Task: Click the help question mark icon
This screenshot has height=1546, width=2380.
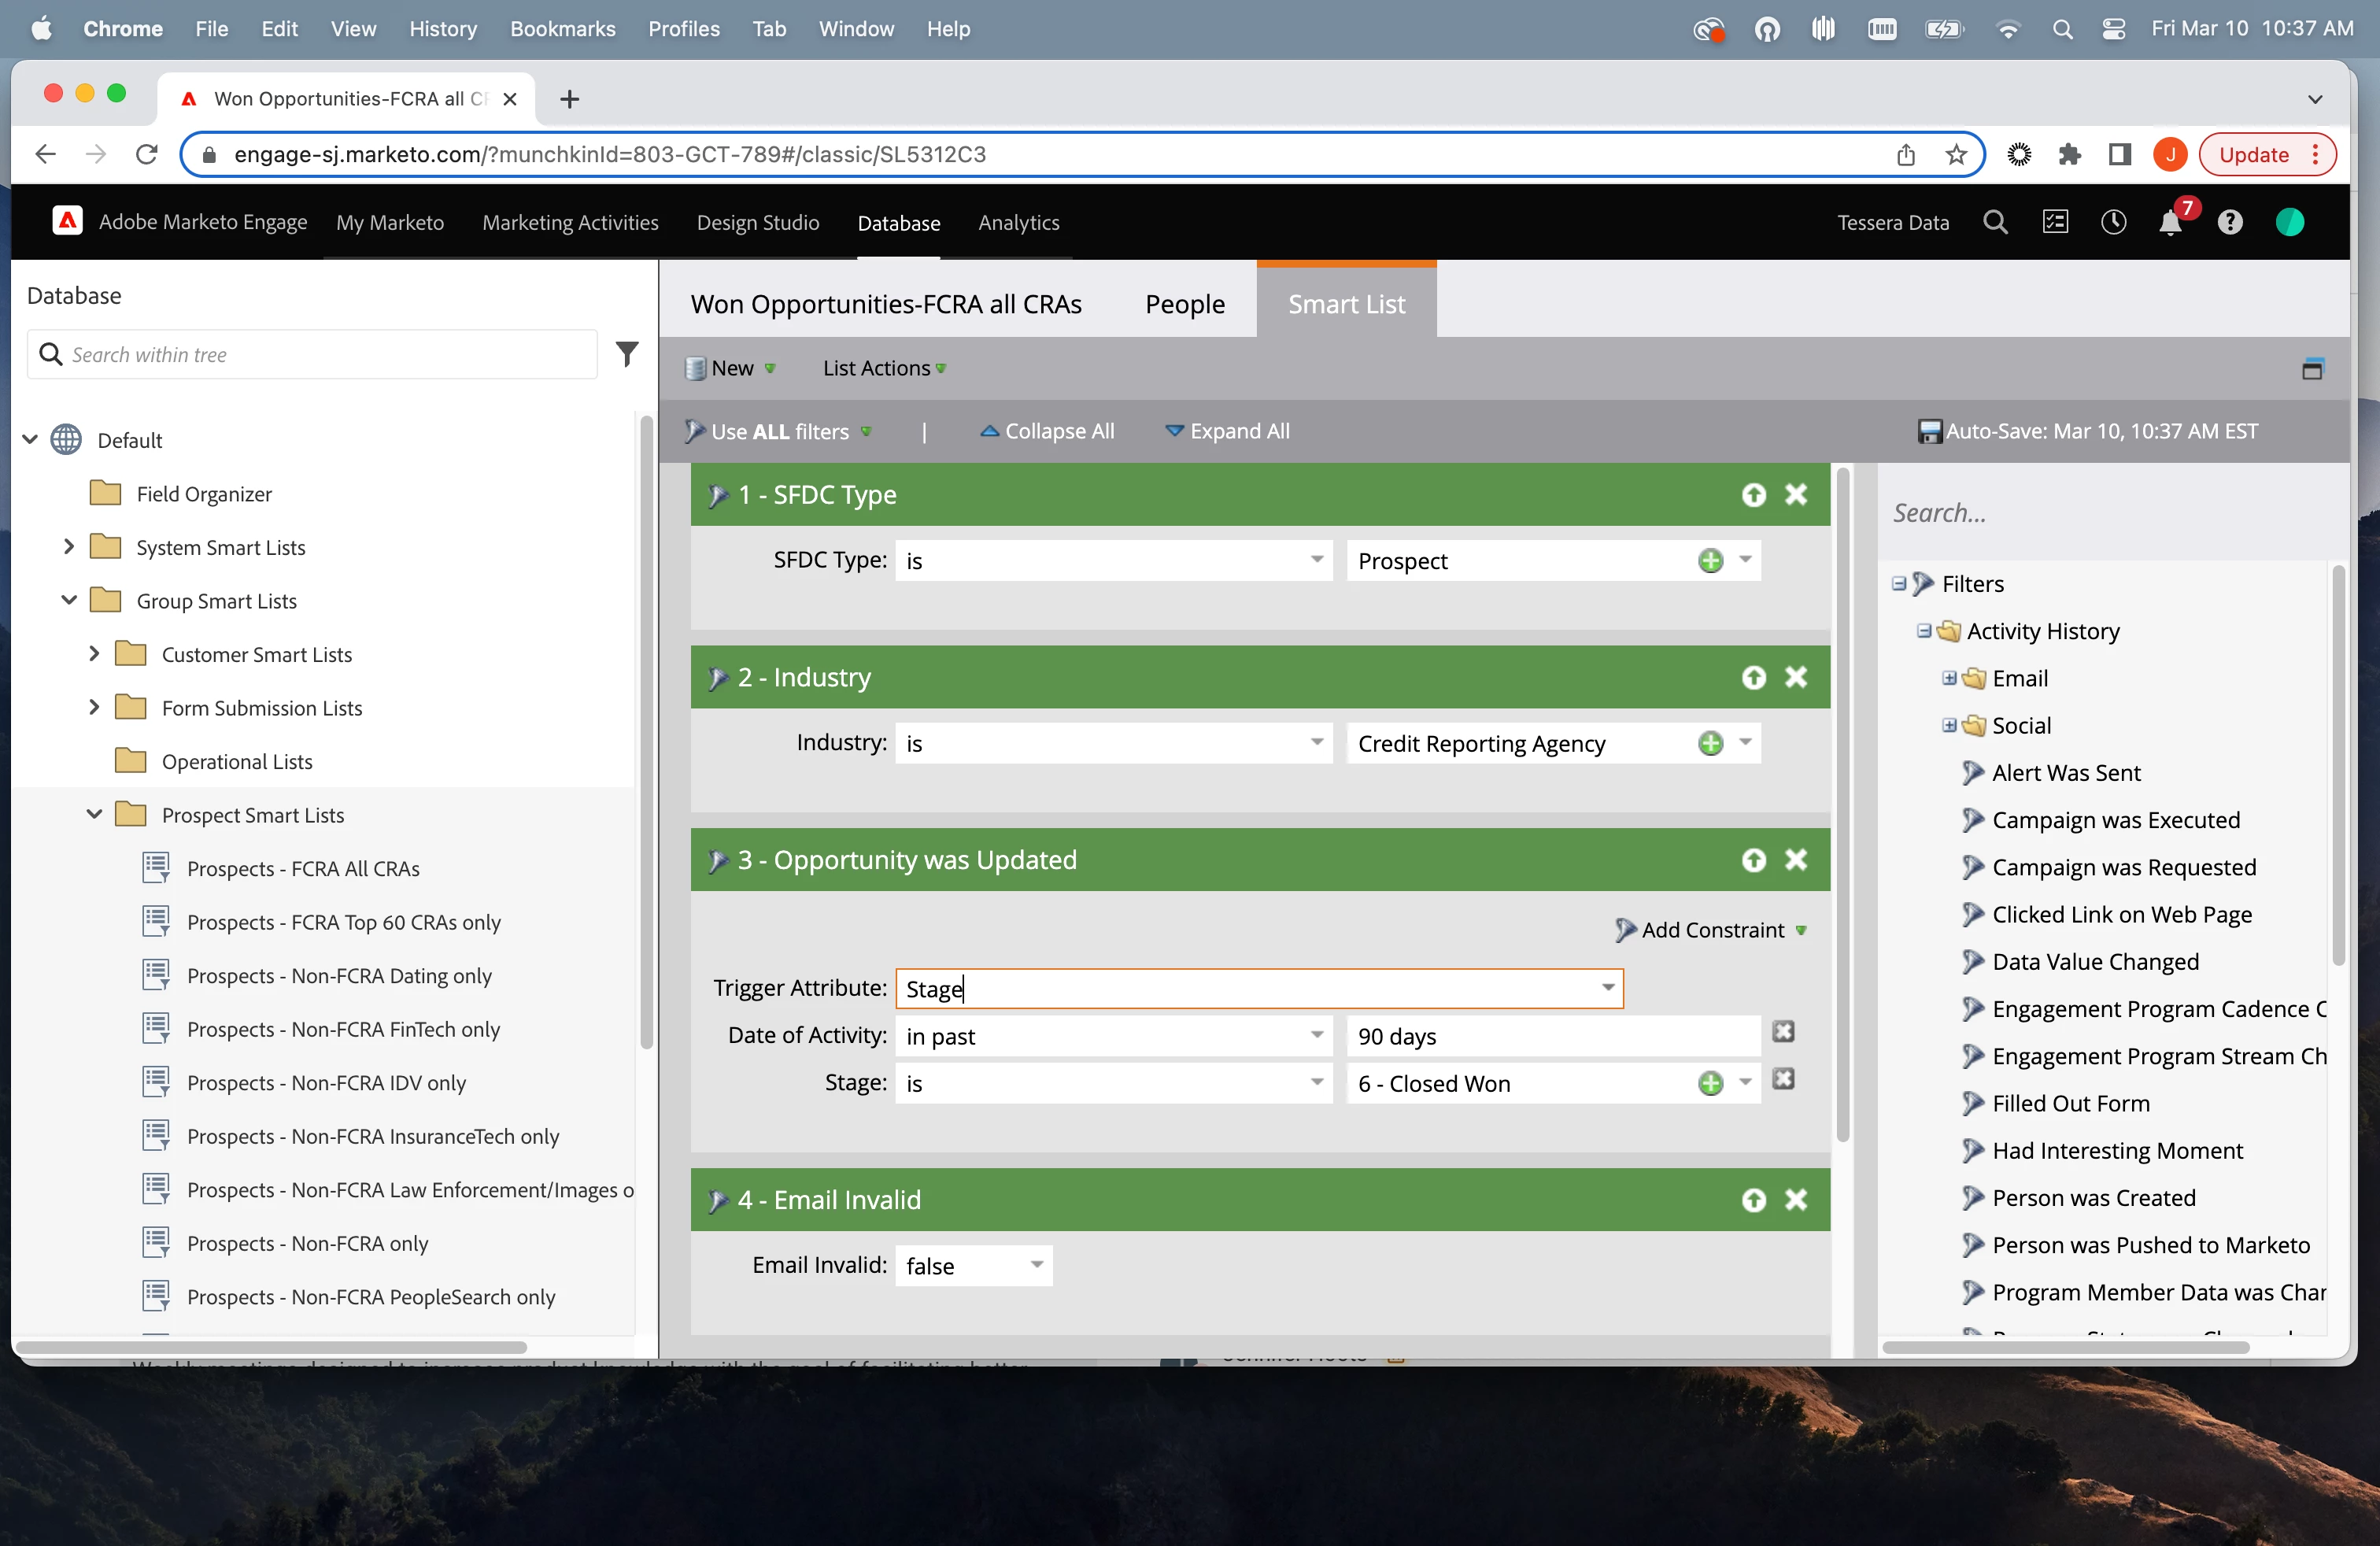Action: 2229,223
